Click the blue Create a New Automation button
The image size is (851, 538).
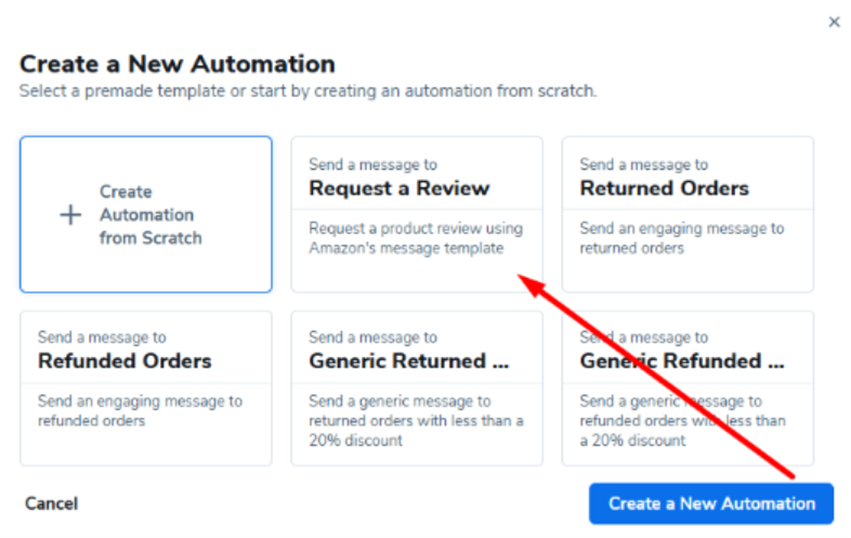711,503
